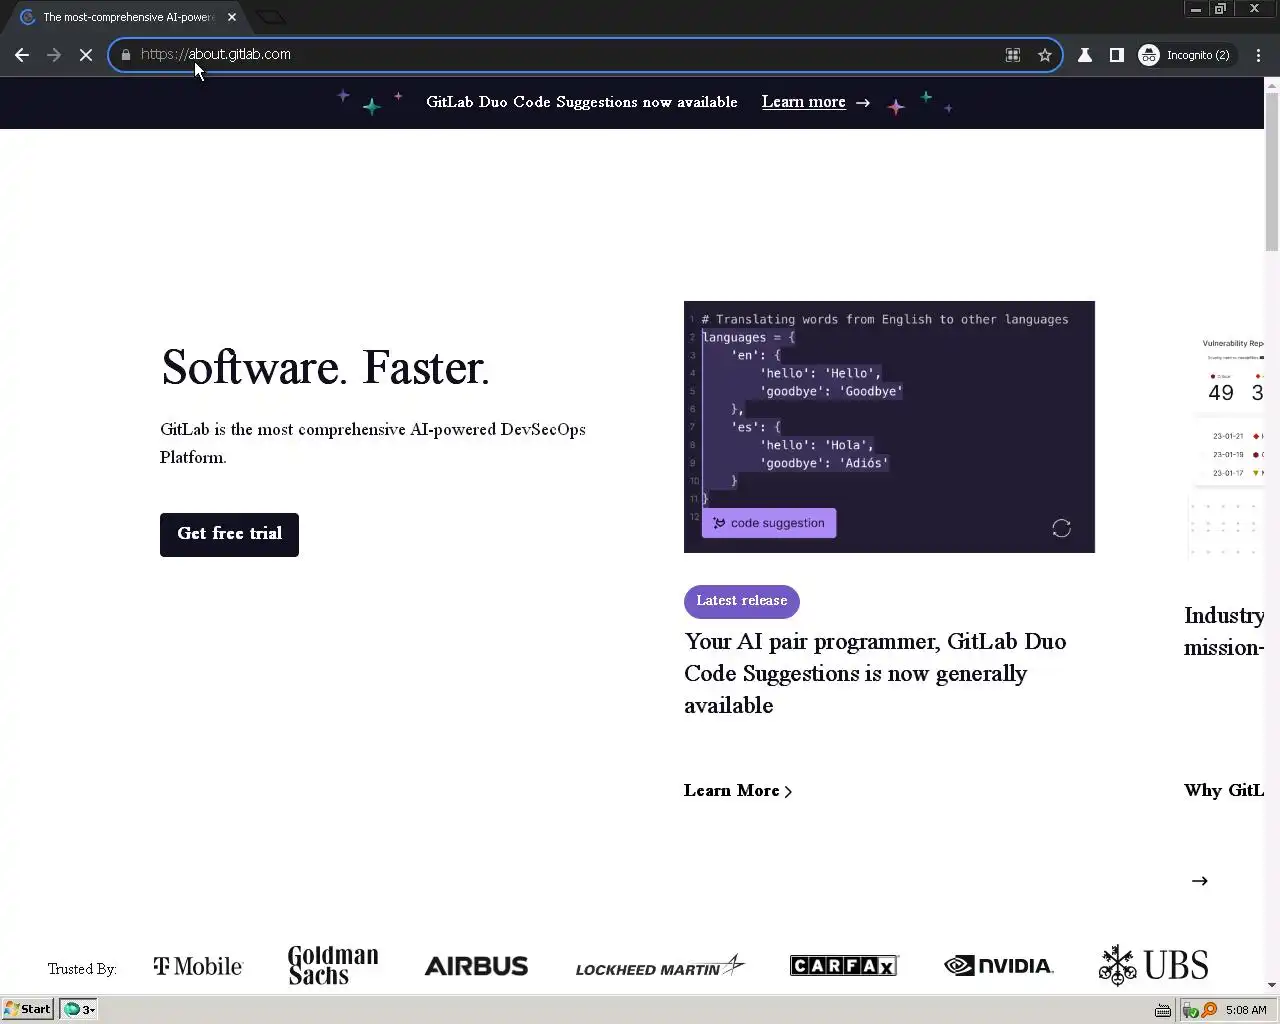Click the Trusted By label
This screenshot has height=1024, width=1280.
pyautogui.click(x=82, y=969)
